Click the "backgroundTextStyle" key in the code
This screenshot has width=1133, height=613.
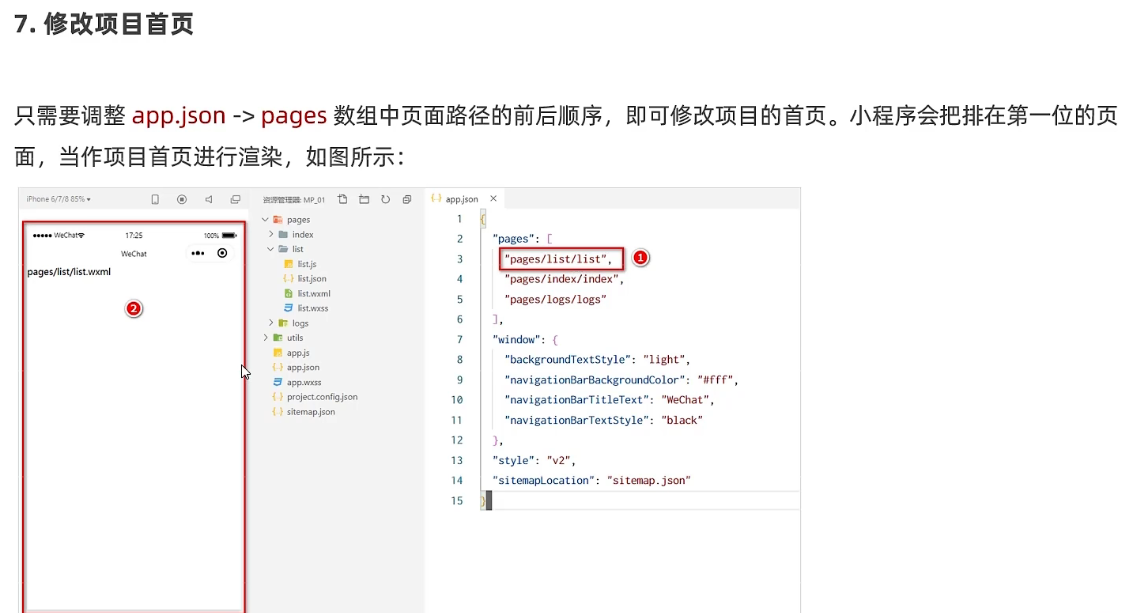[x=567, y=360]
